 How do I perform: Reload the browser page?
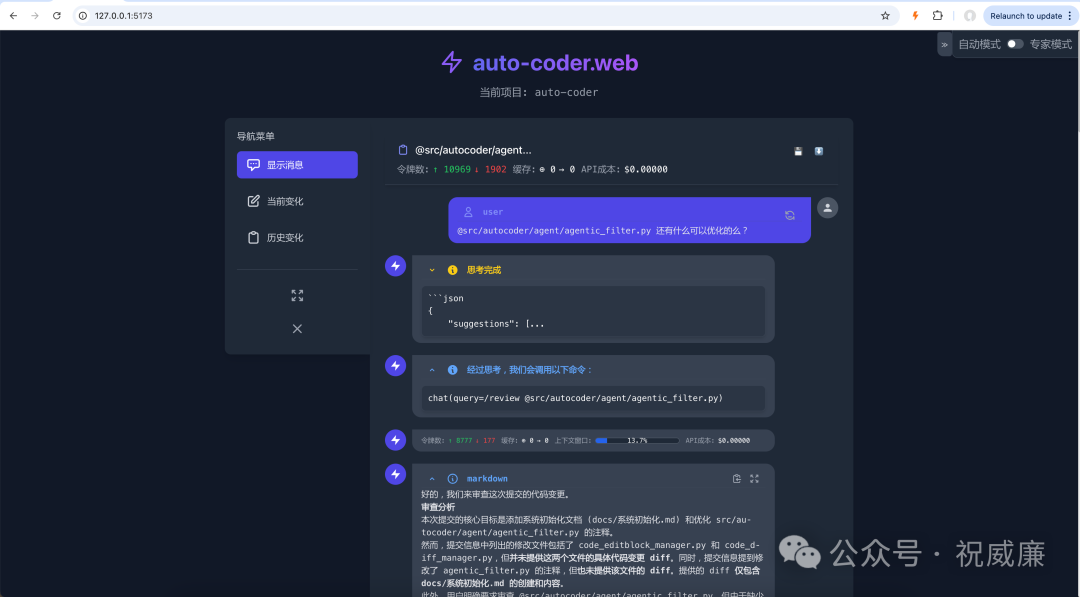(x=56, y=16)
